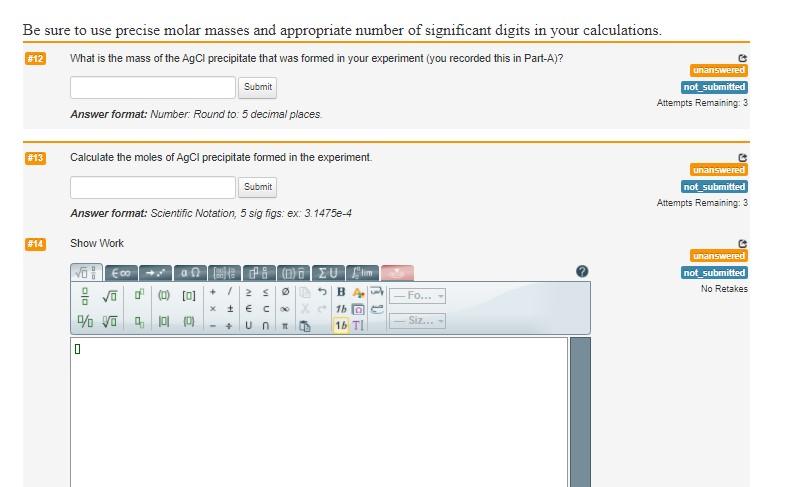Insert an nth root template
789x487 pixels.
click(110, 321)
